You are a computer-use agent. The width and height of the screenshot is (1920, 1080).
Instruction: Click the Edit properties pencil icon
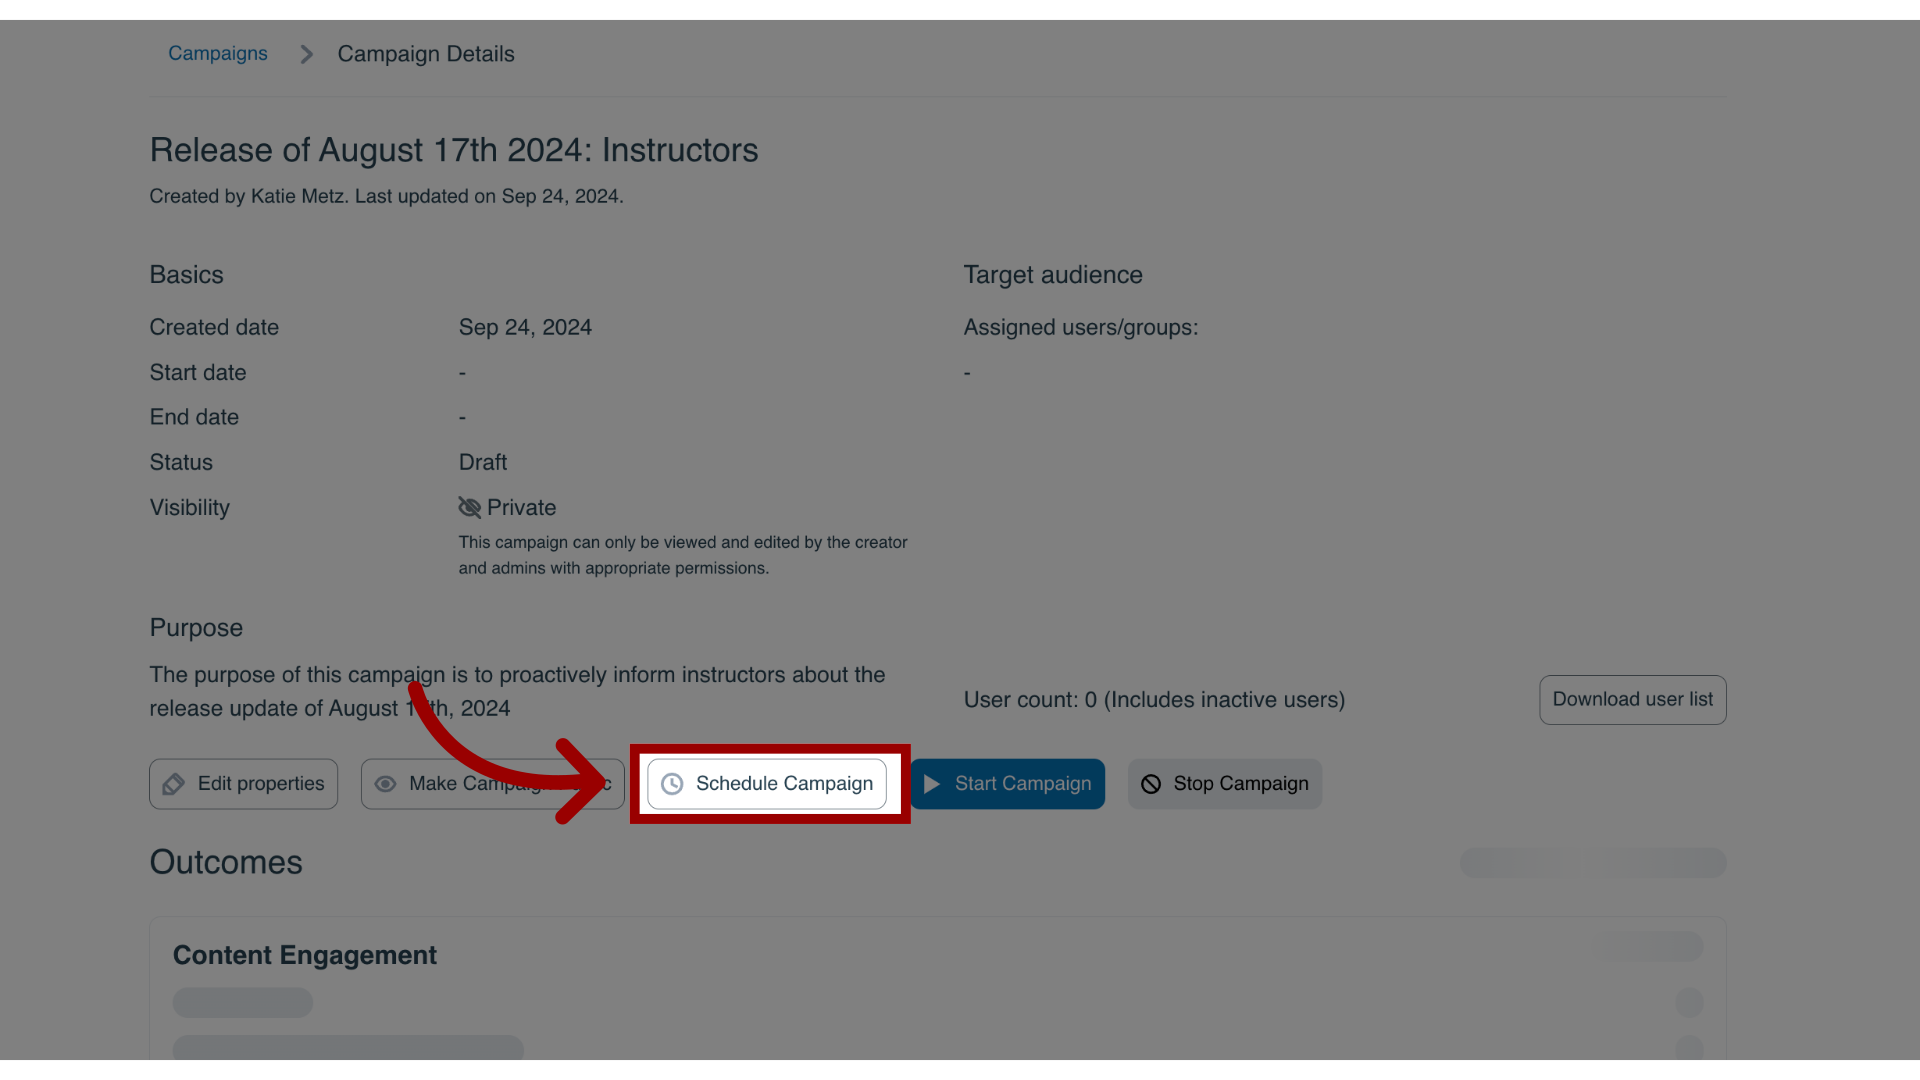[x=173, y=783]
